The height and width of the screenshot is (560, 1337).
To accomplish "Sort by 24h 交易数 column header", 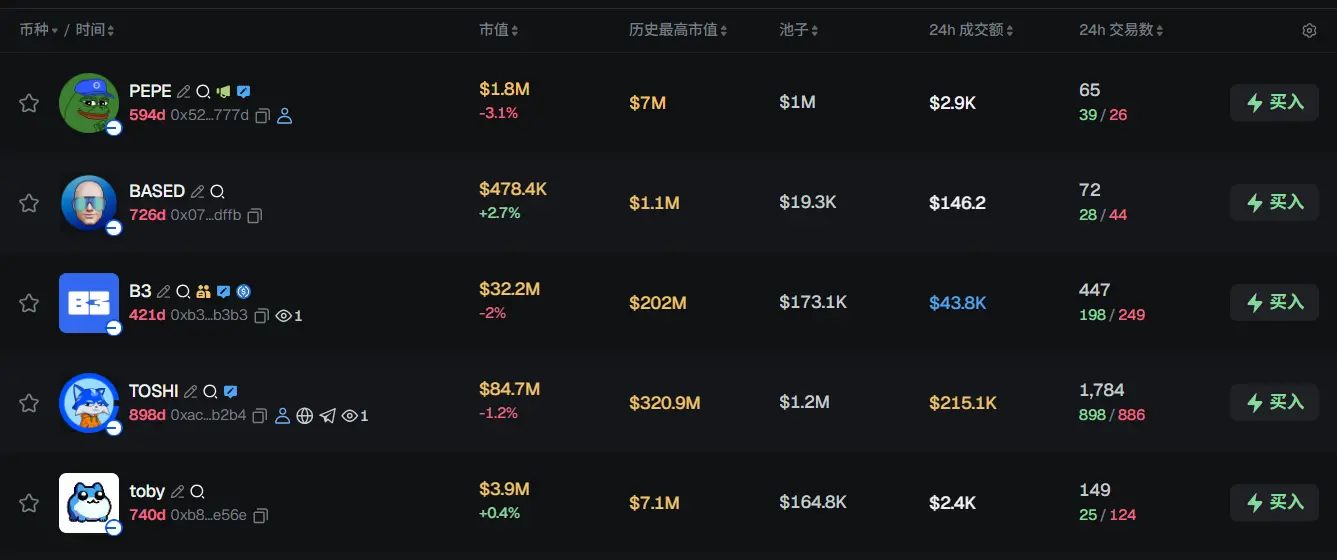I will 1121,31.
